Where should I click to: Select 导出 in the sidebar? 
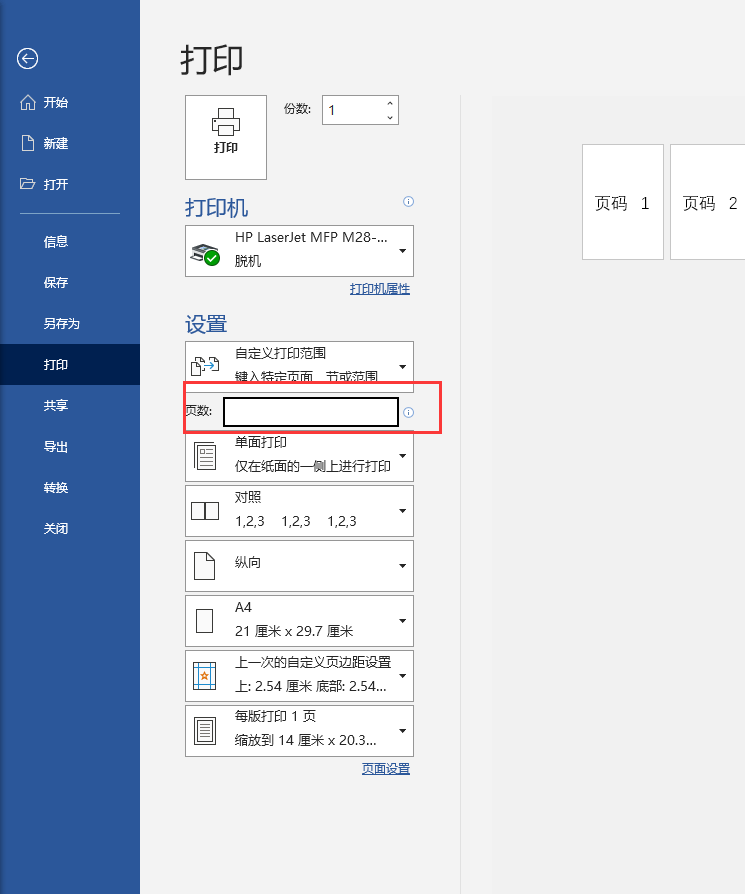[x=70, y=446]
